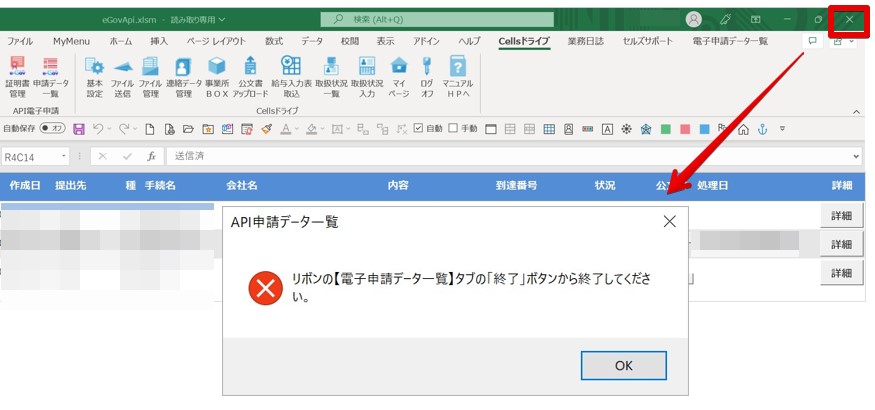Screen dimensions: 875x410
Task: Click 公文書アップロード icon
Action: [x=251, y=77]
